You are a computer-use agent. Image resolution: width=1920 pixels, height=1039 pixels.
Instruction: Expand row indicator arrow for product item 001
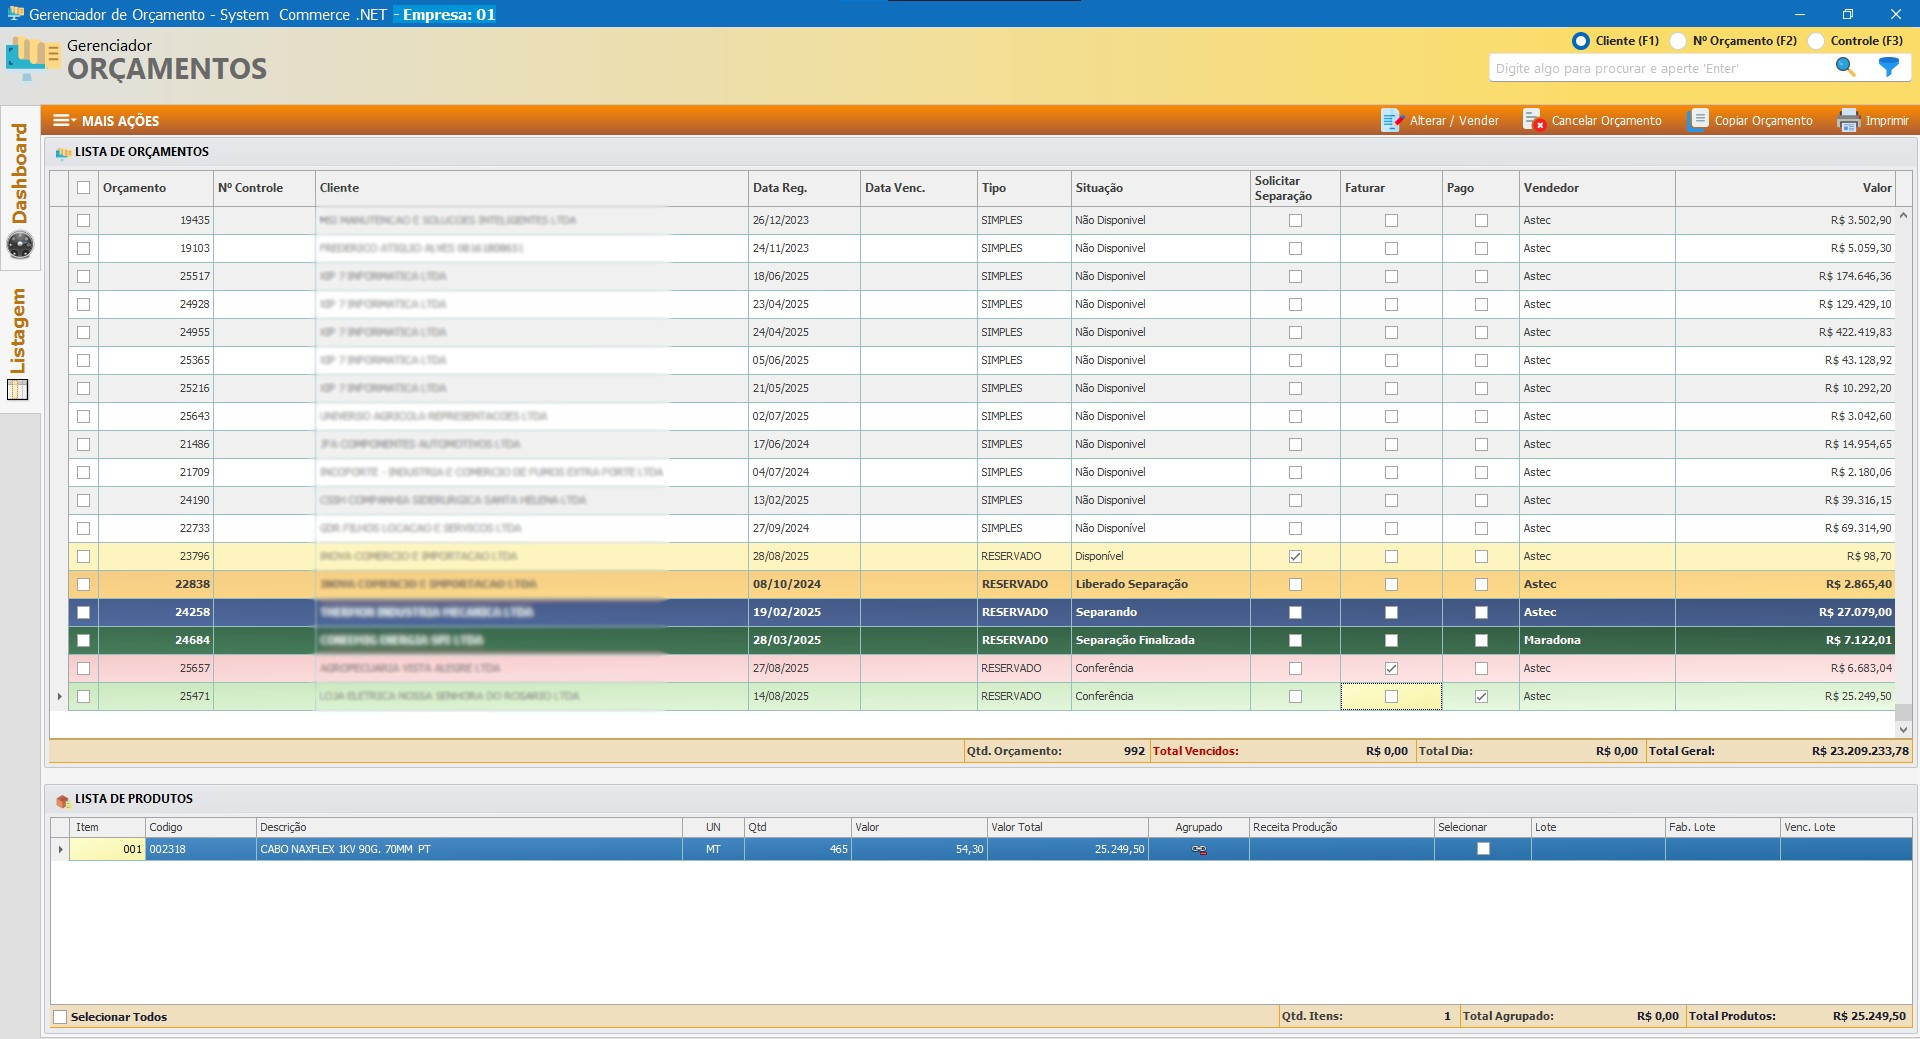[x=60, y=849]
